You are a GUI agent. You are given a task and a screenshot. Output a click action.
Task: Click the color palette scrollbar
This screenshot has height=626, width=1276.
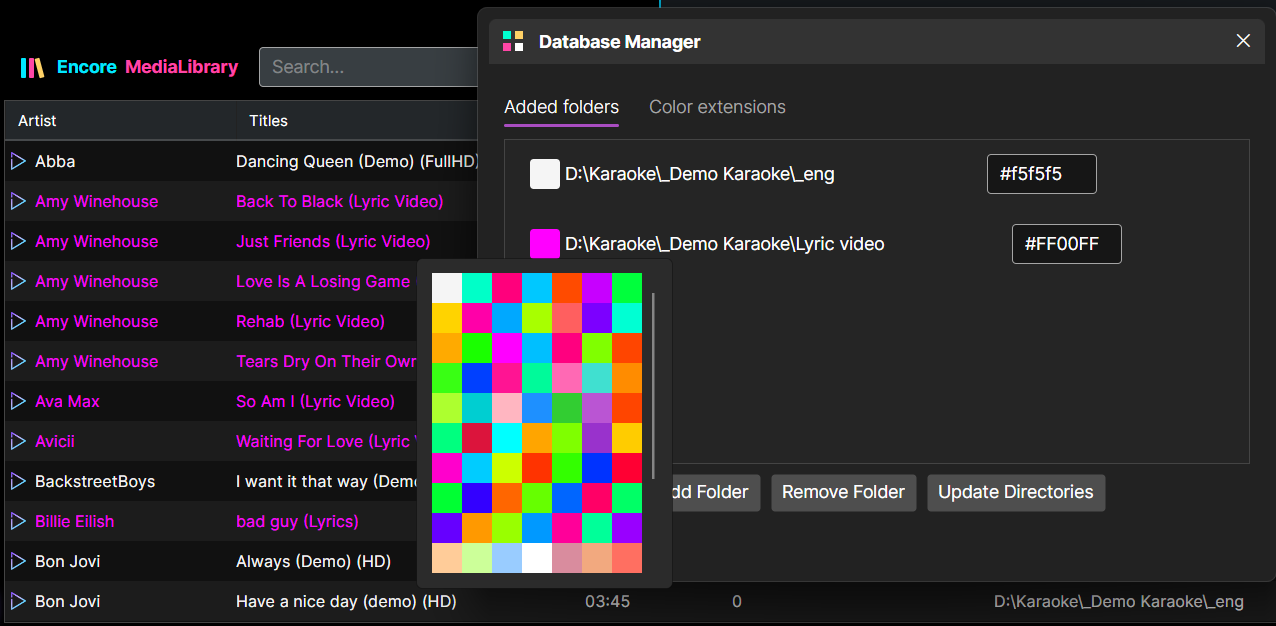[653, 385]
